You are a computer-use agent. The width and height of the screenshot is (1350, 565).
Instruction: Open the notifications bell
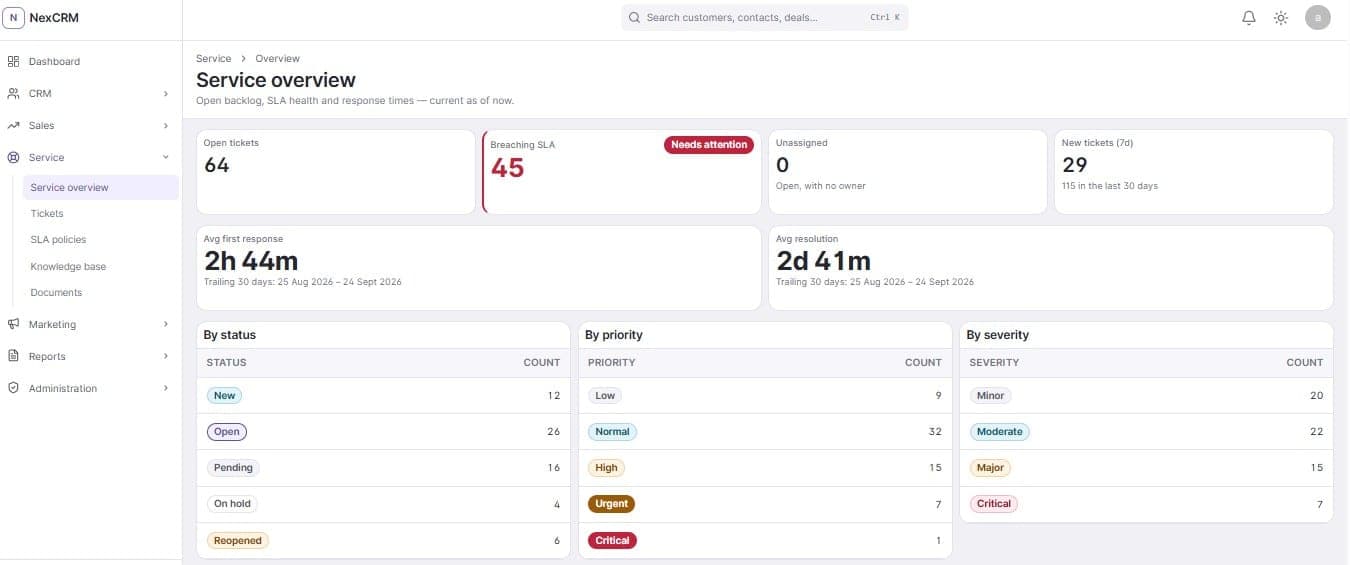(x=1249, y=18)
